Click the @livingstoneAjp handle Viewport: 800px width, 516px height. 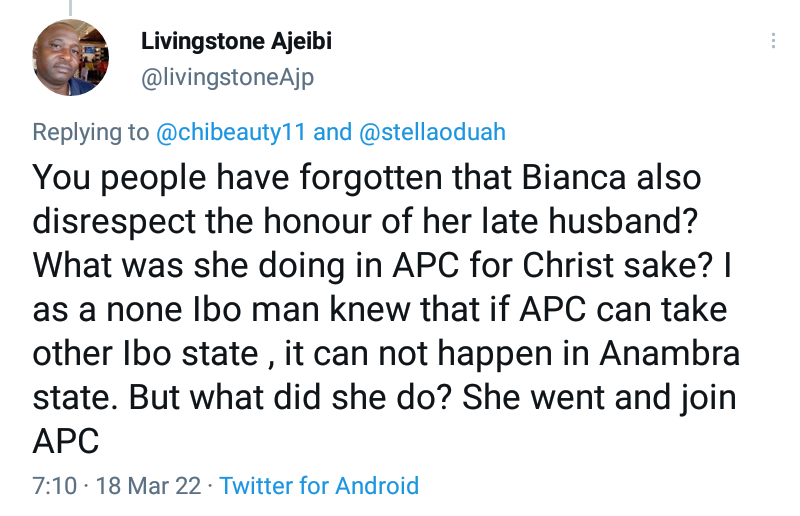[x=228, y=77]
